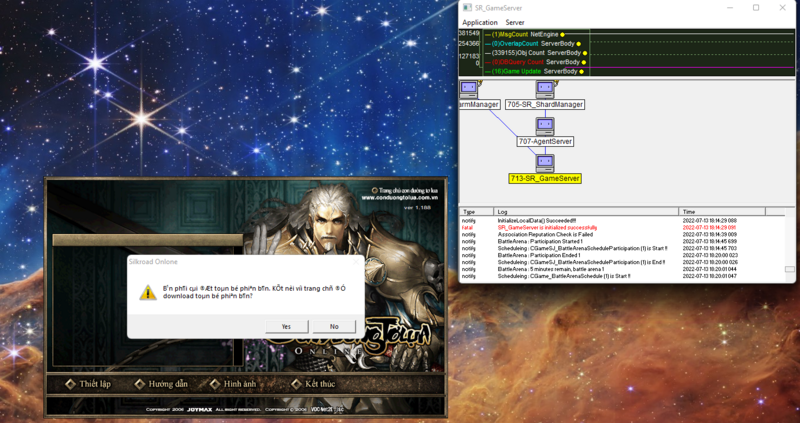Screen dimensions: 800x423
Task: Select the FarmManager node label
Action: coord(479,104)
